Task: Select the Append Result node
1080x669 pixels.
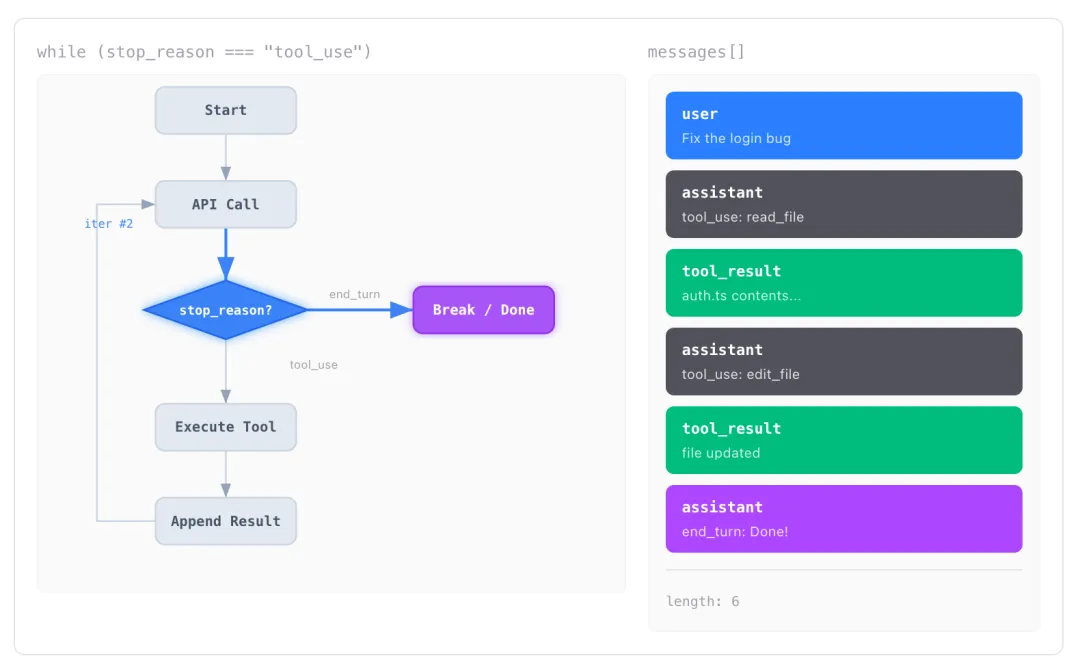Action: [x=225, y=521]
